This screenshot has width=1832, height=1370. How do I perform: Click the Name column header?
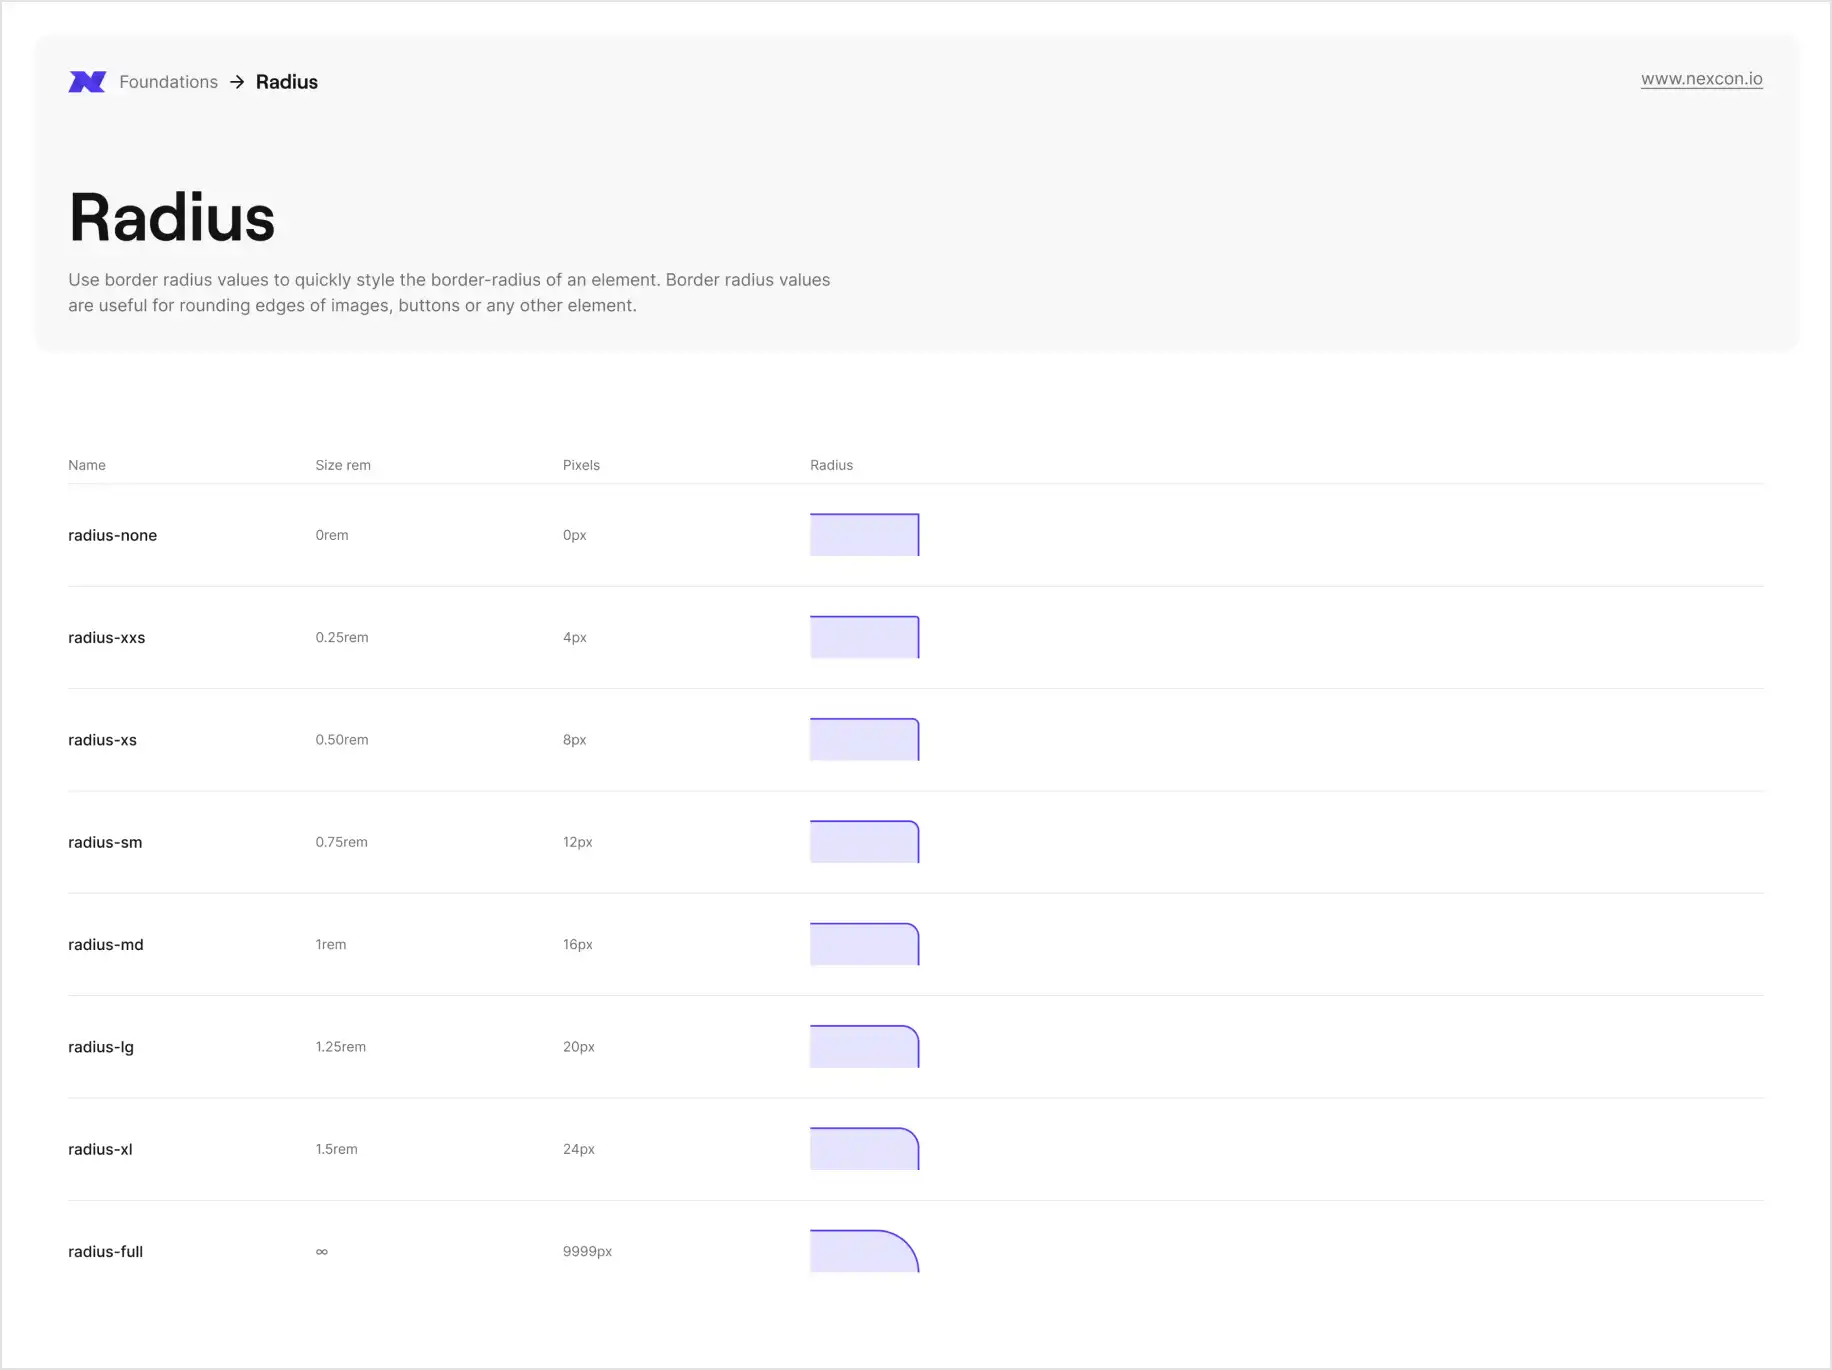87,464
